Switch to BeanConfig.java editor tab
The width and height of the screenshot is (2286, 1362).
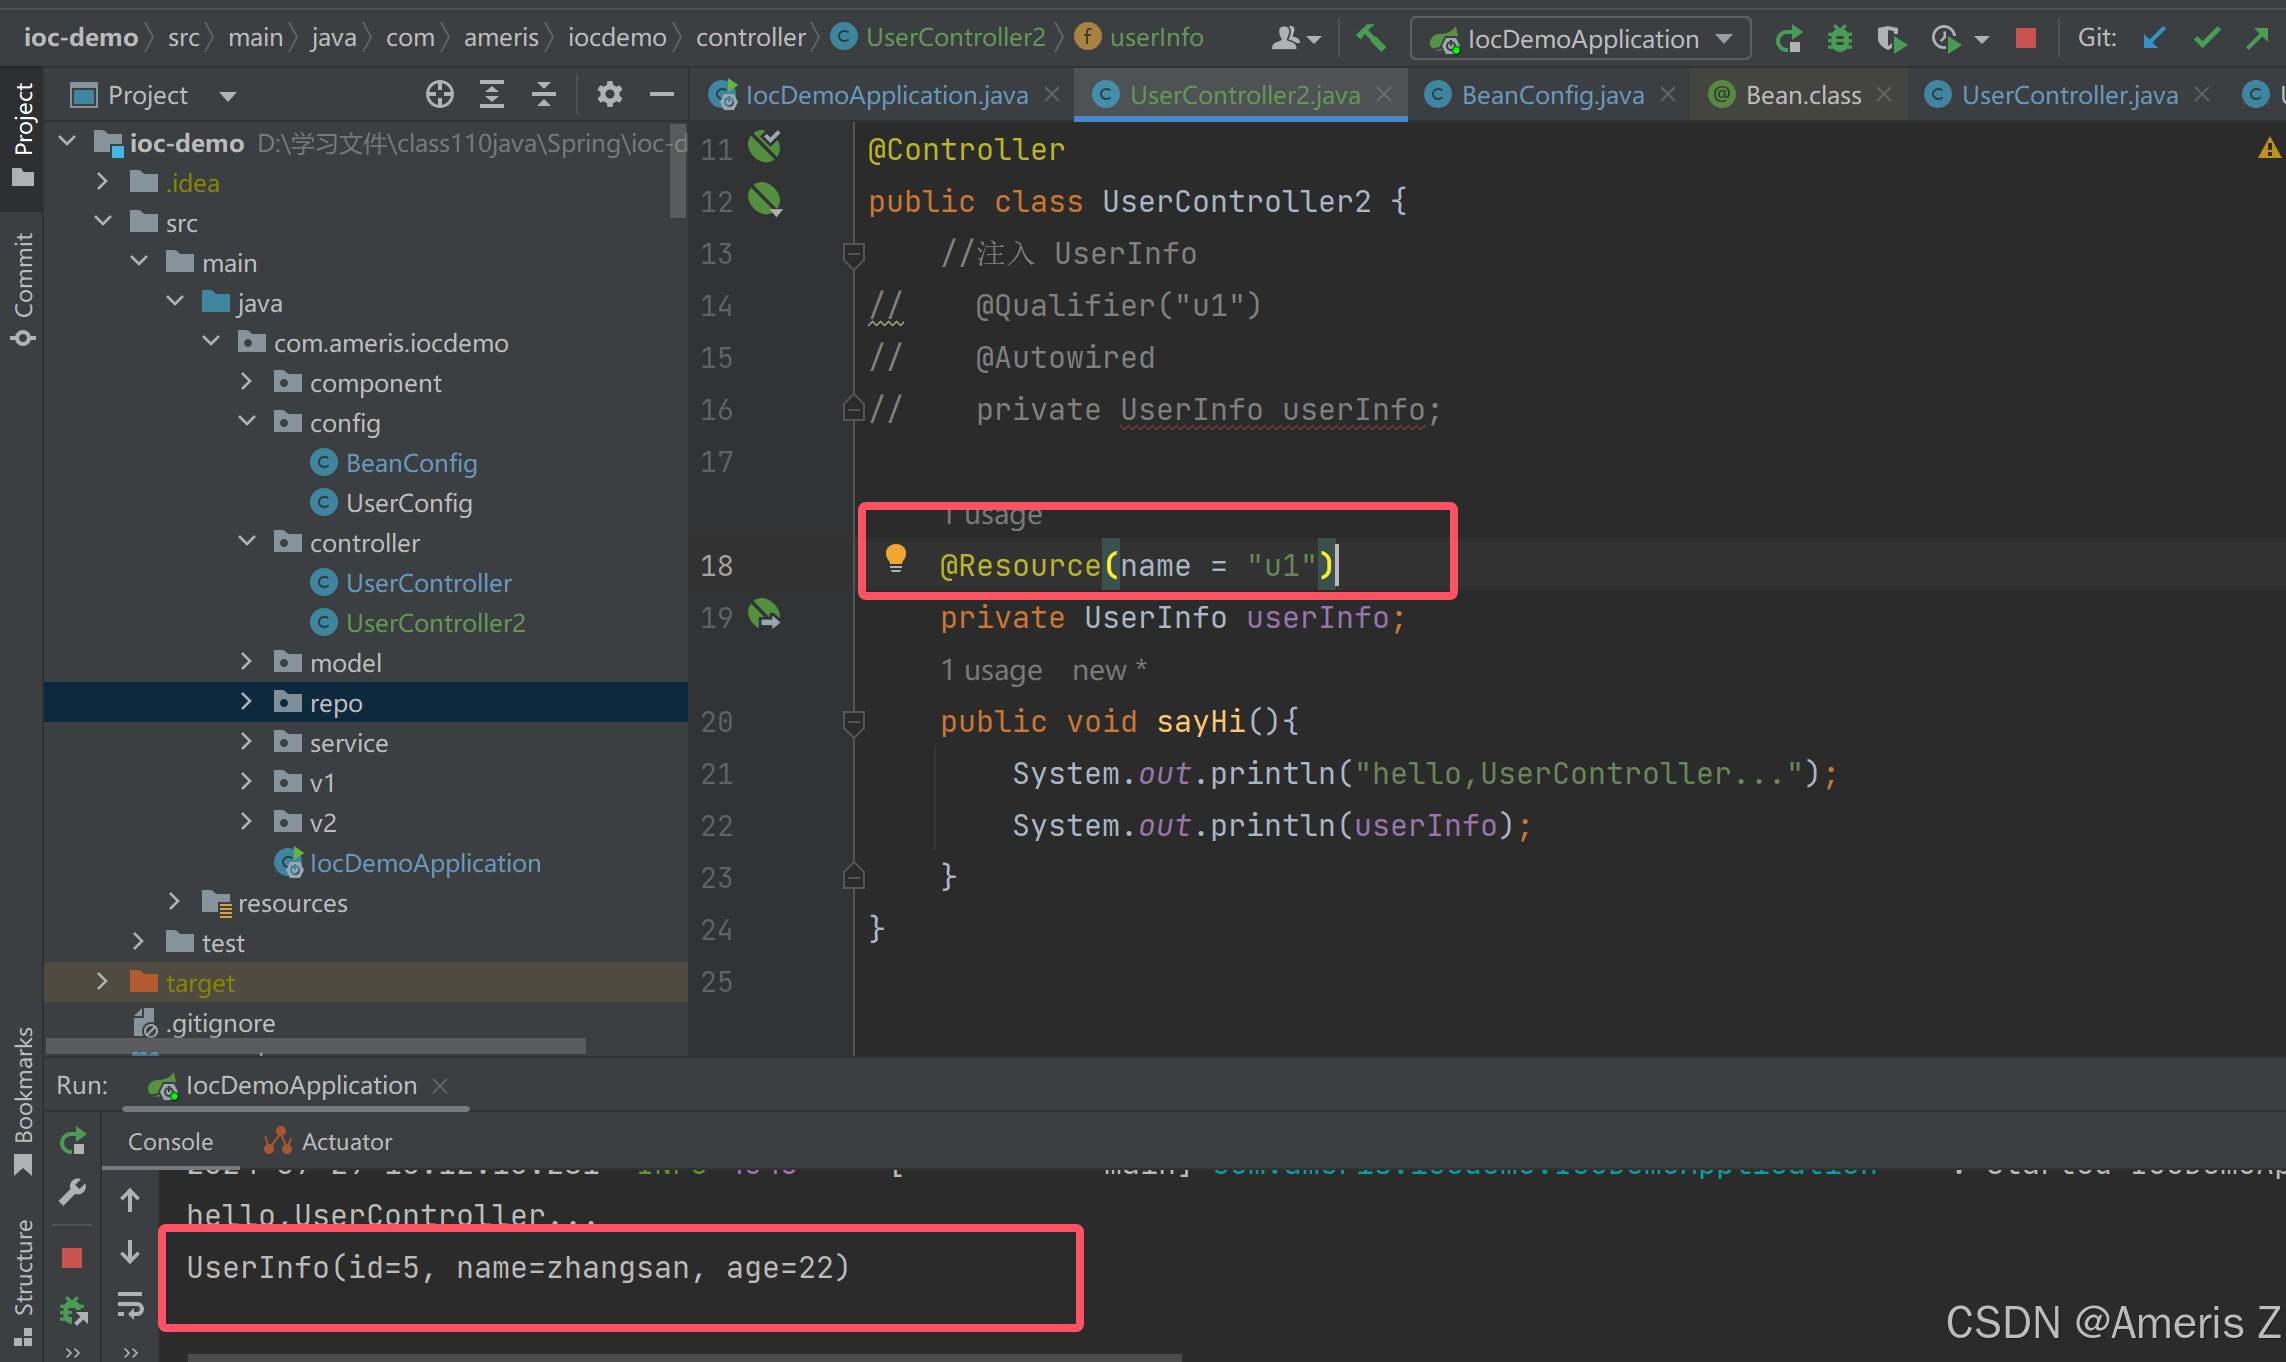coord(1551,95)
